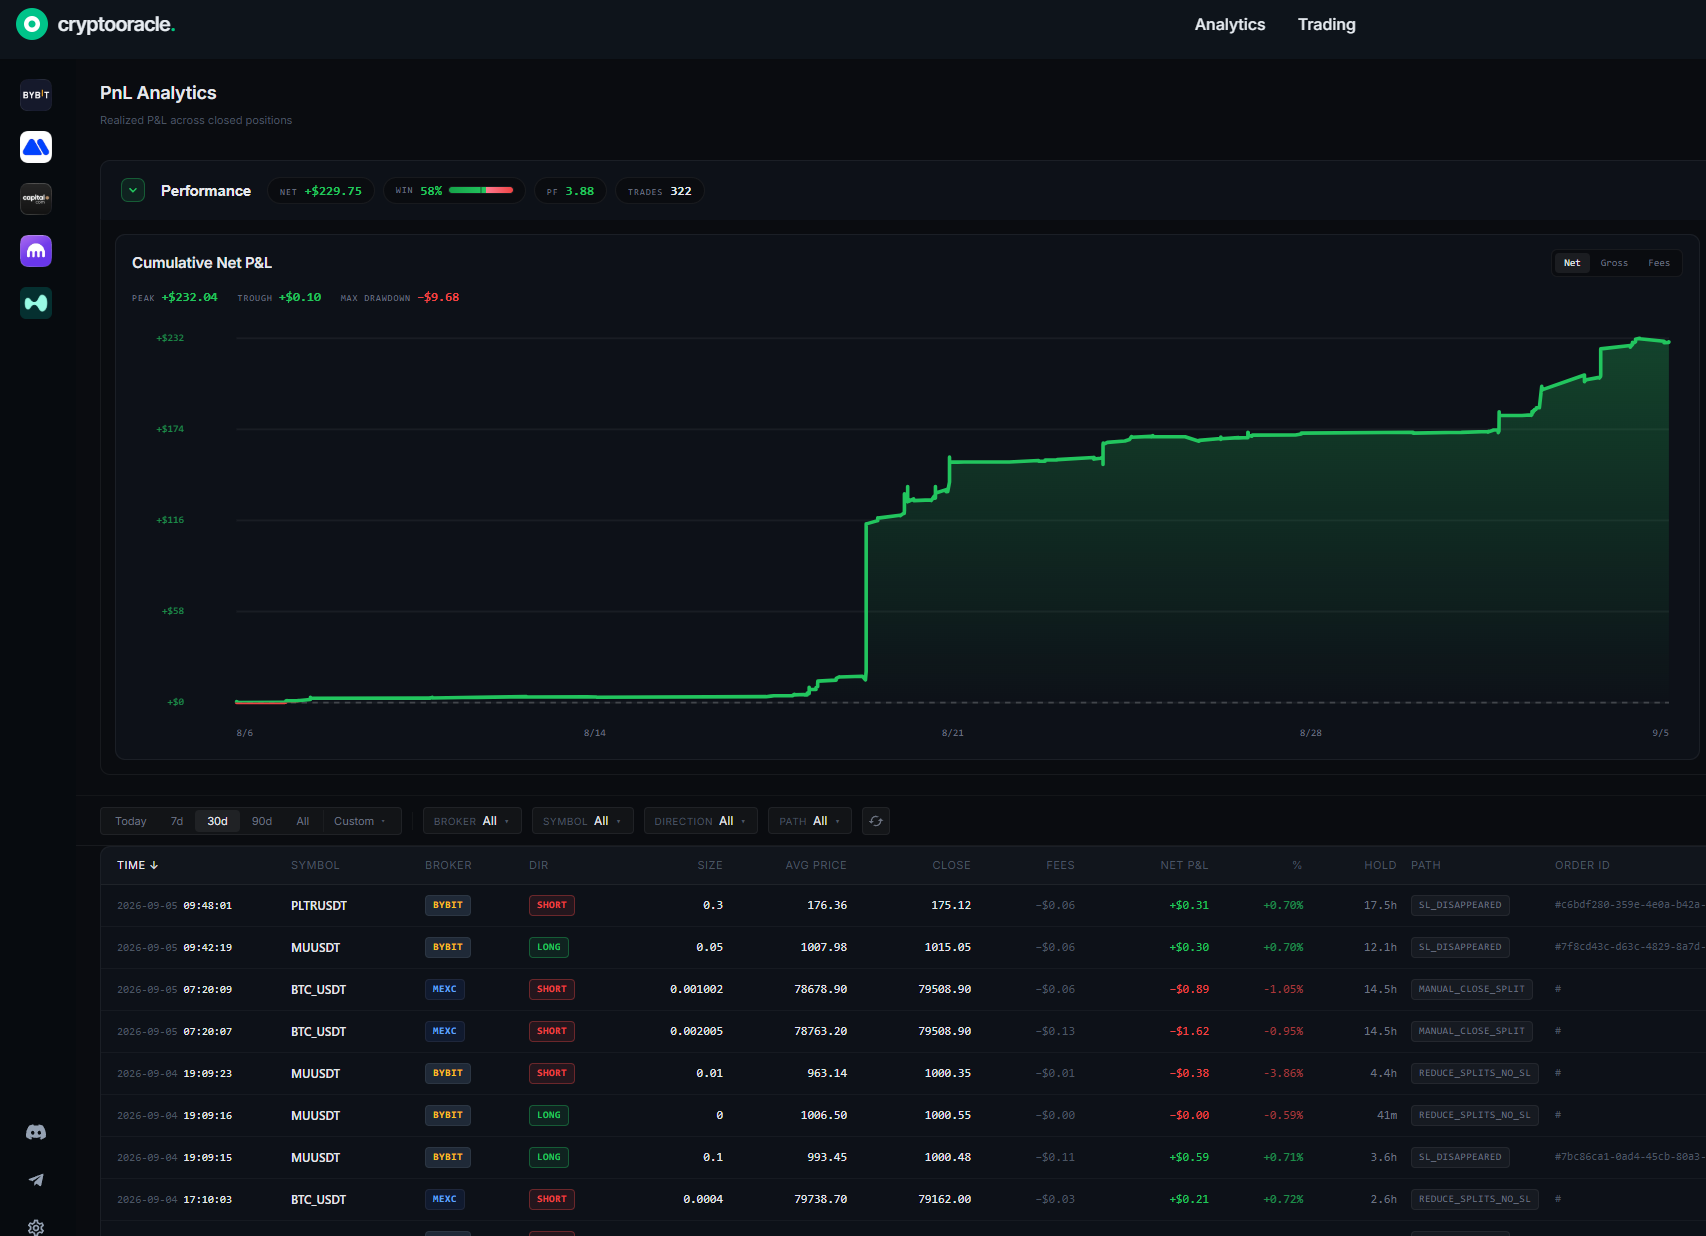Click net P&L value -$1.62

coord(1189,1031)
